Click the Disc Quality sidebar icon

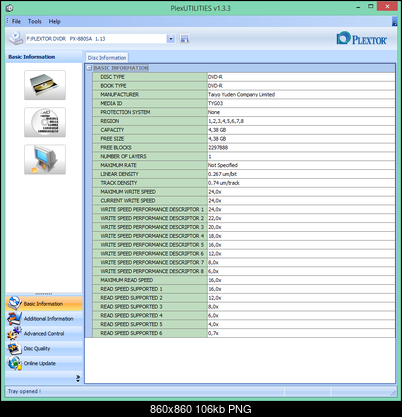tap(14, 348)
